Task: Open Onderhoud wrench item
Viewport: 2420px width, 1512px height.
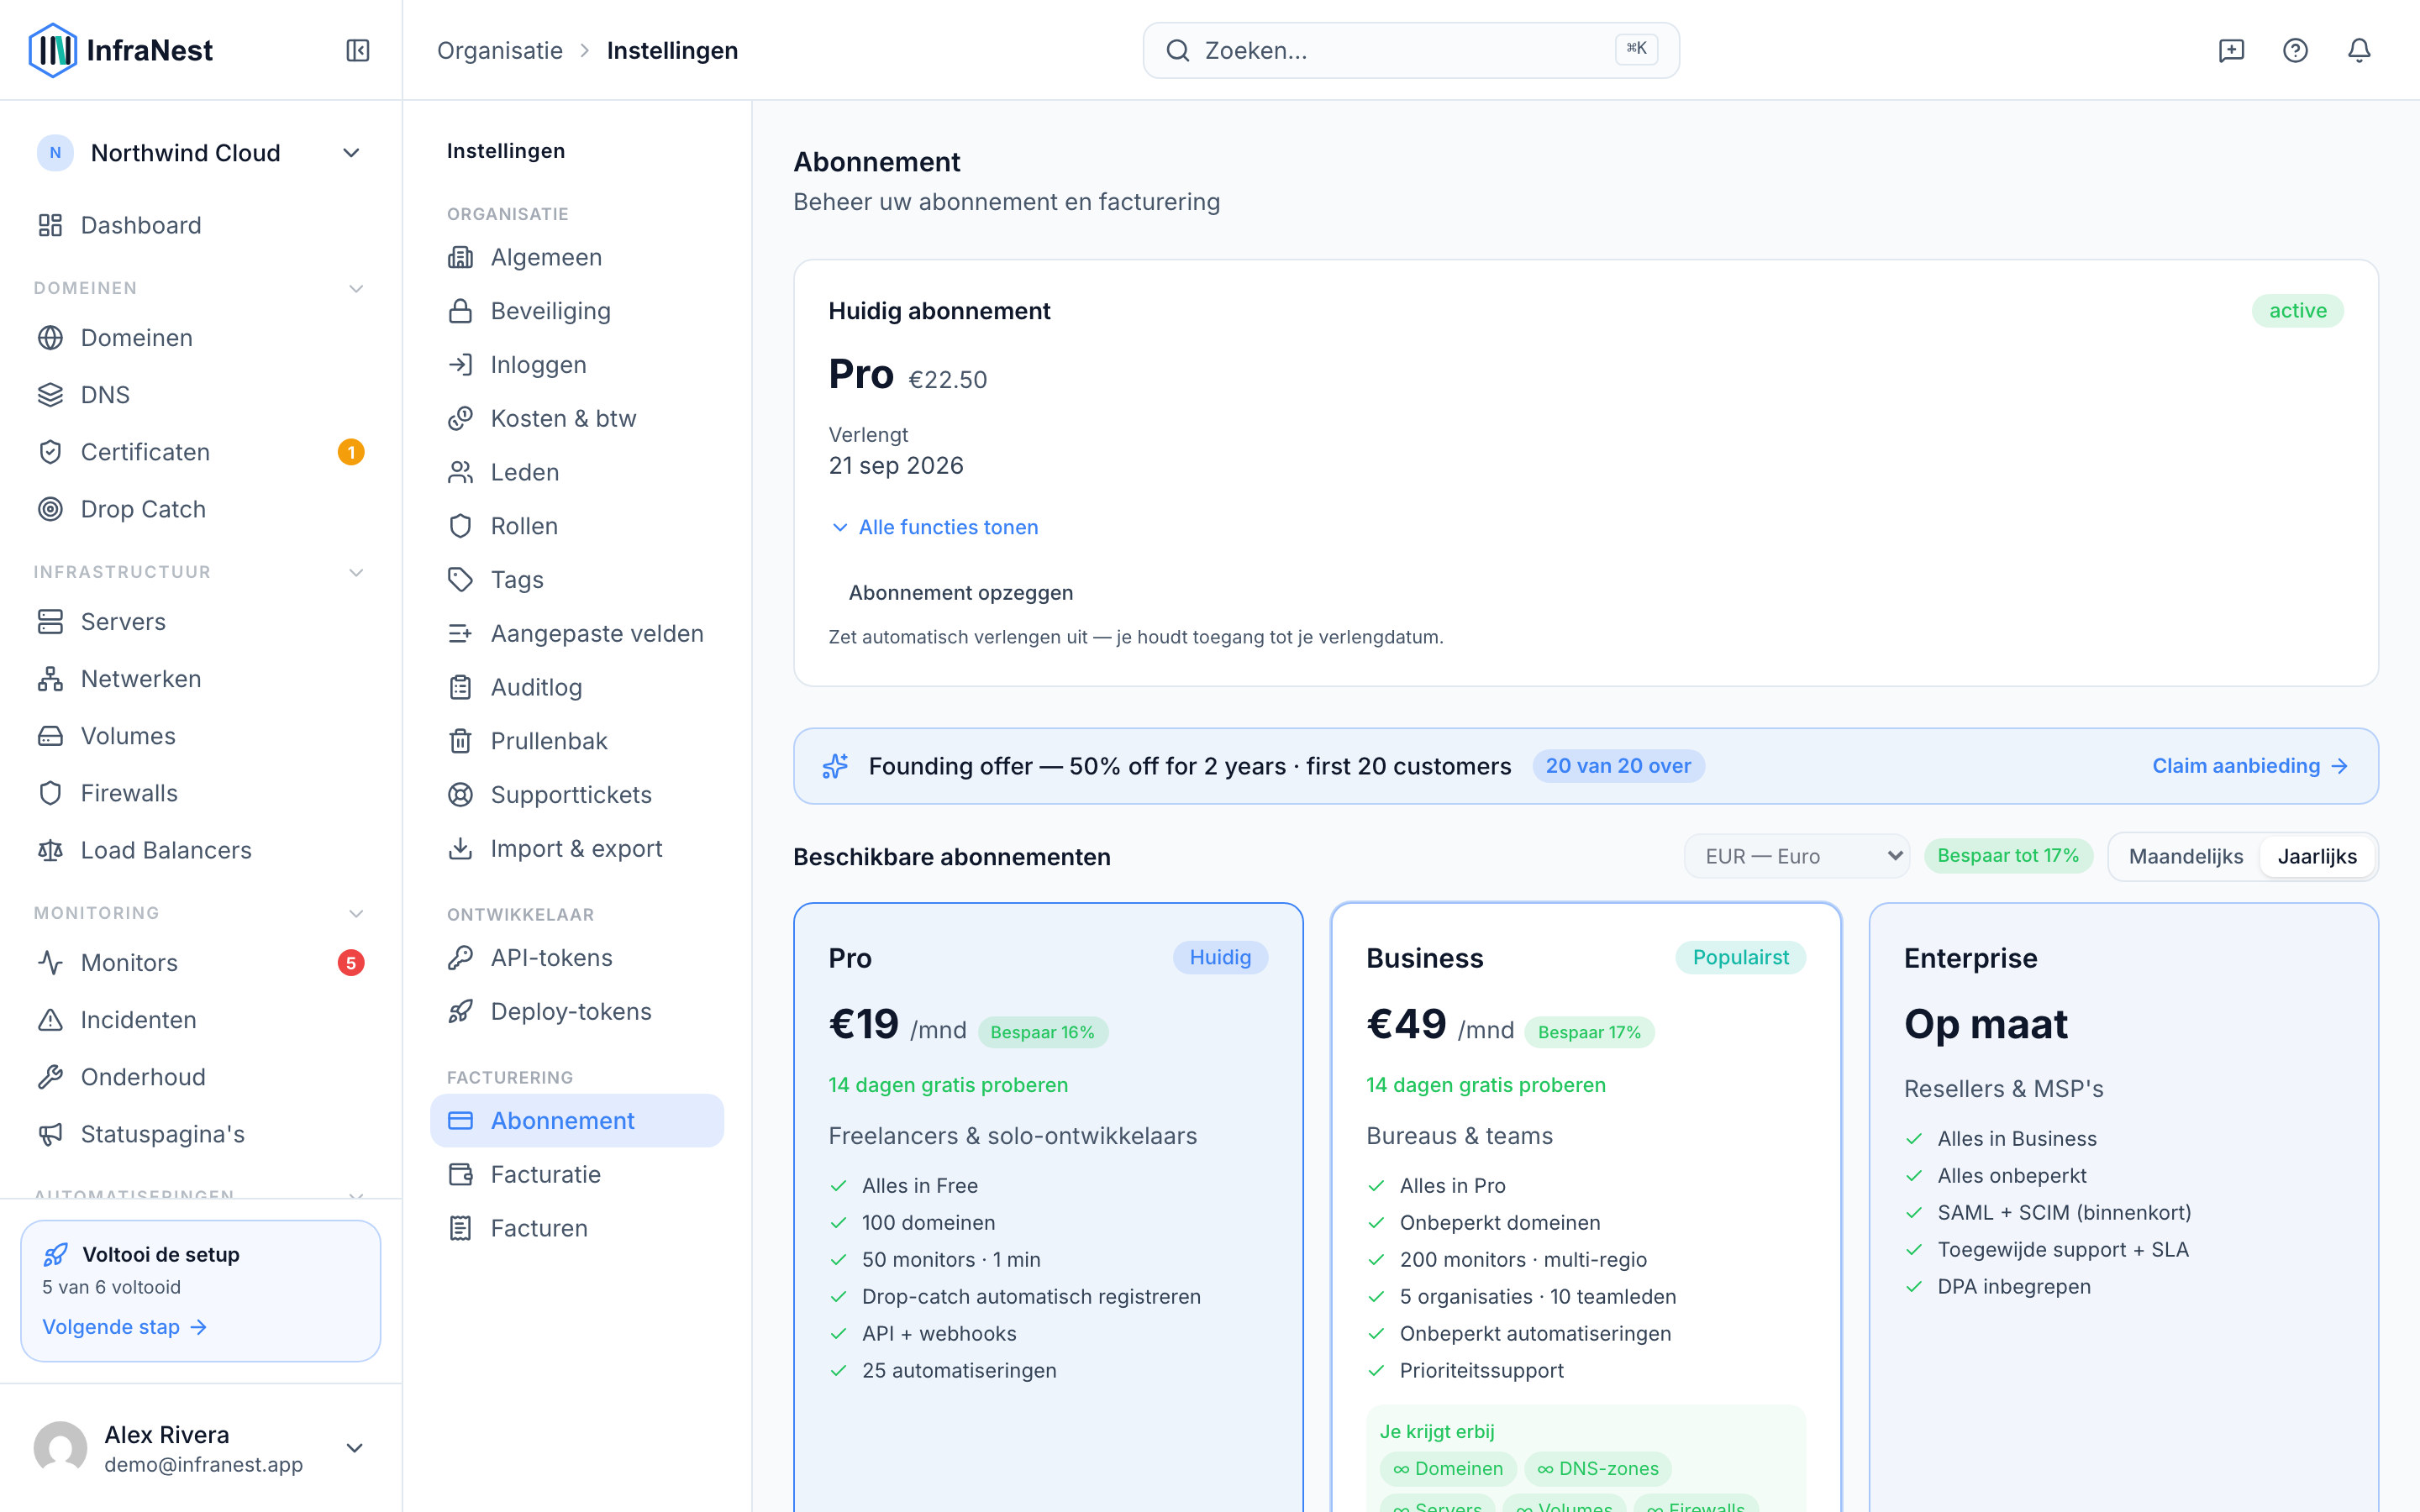Action: 200,1077
